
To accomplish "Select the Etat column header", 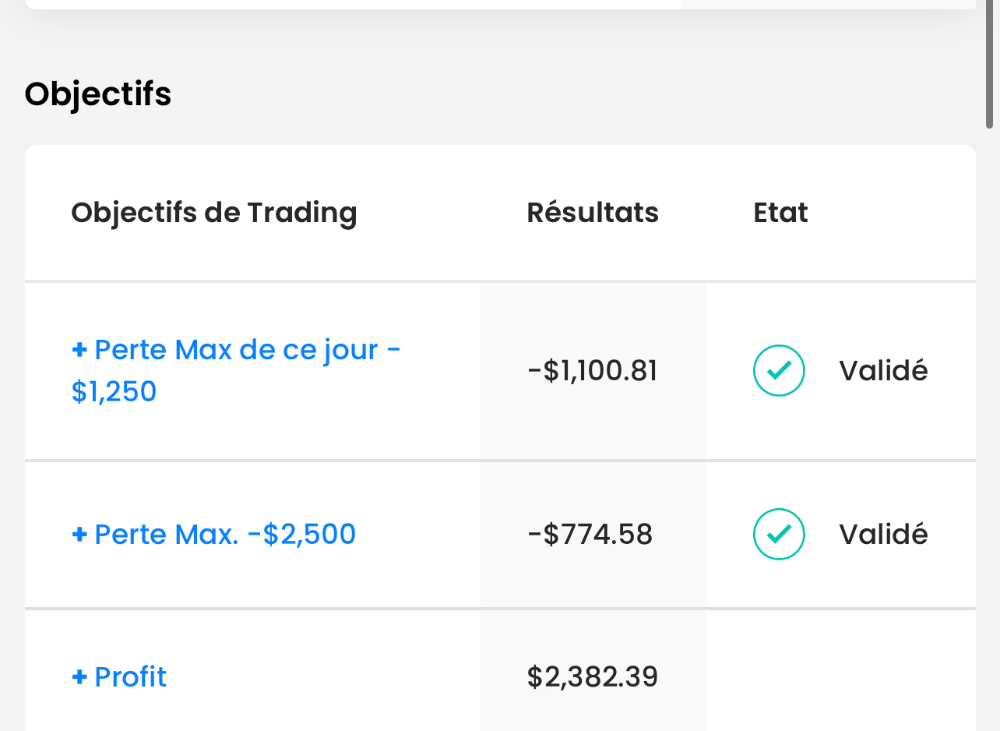I will 781,212.
